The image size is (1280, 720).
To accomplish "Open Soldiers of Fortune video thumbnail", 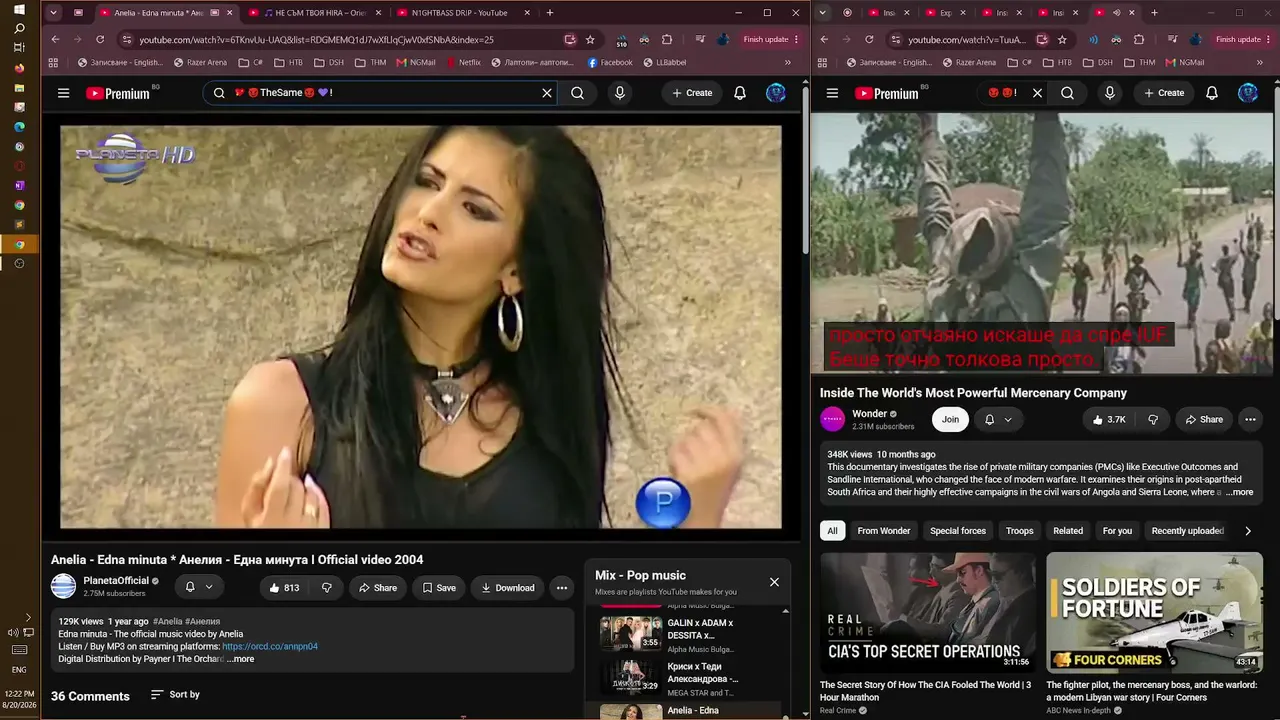I will point(1155,612).
